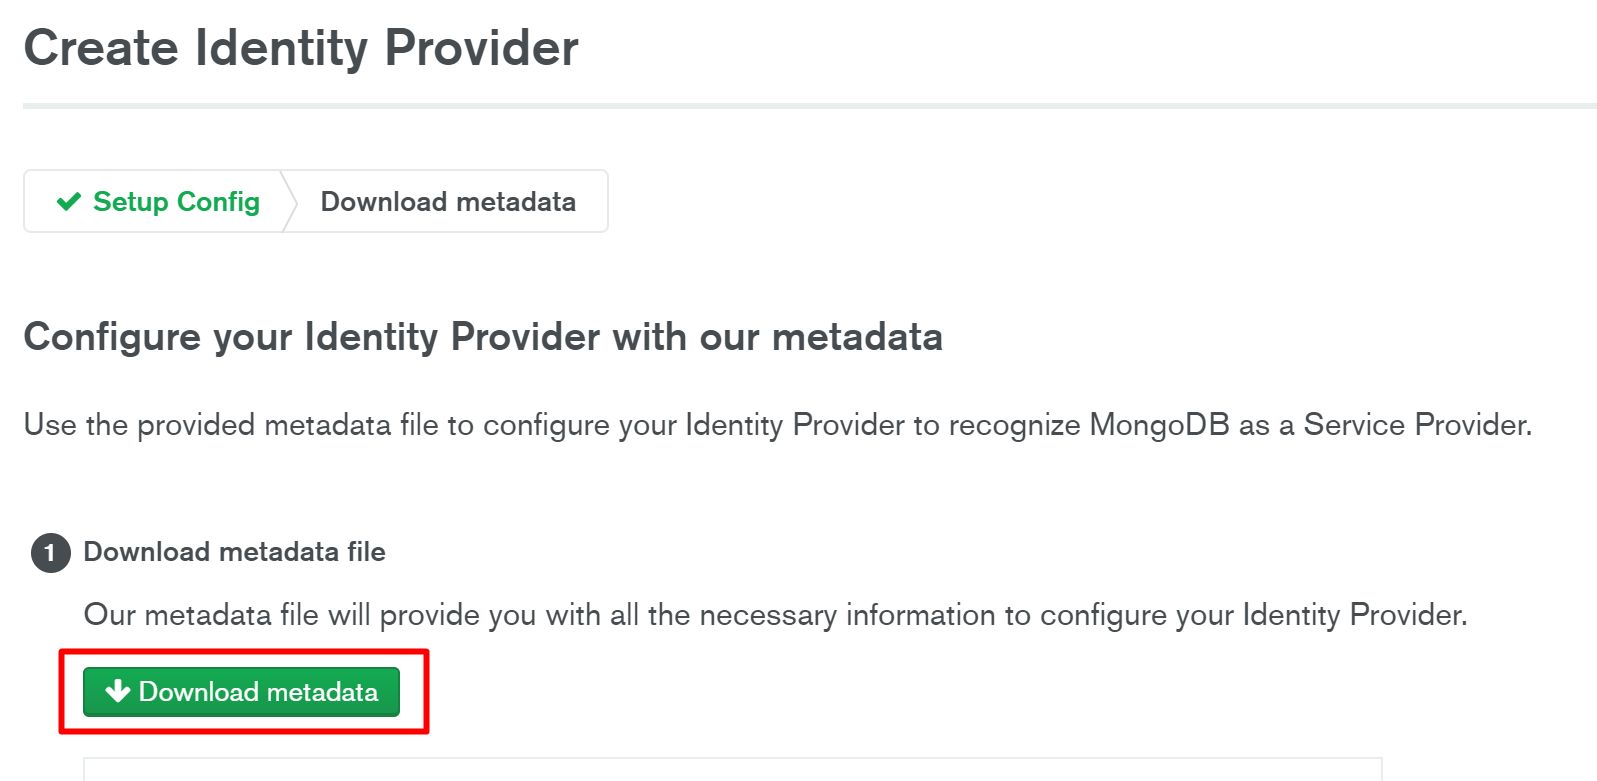
Task: Click the horizontal divider under the page title
Action: 809,105
